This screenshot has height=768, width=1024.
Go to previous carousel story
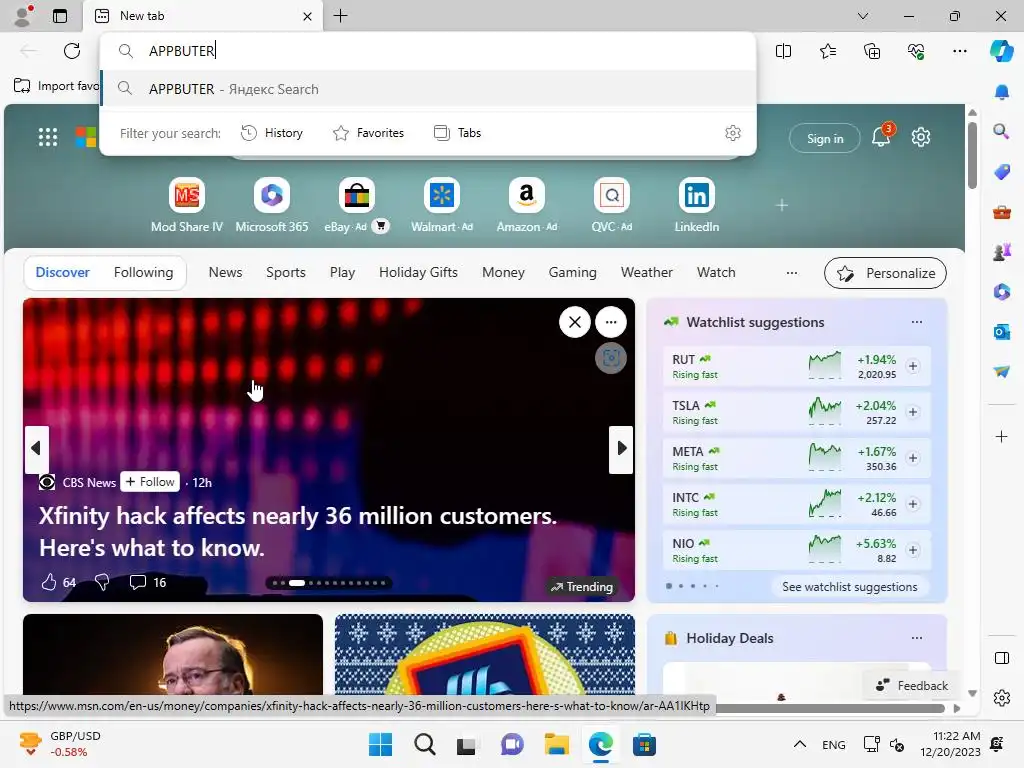(37, 449)
